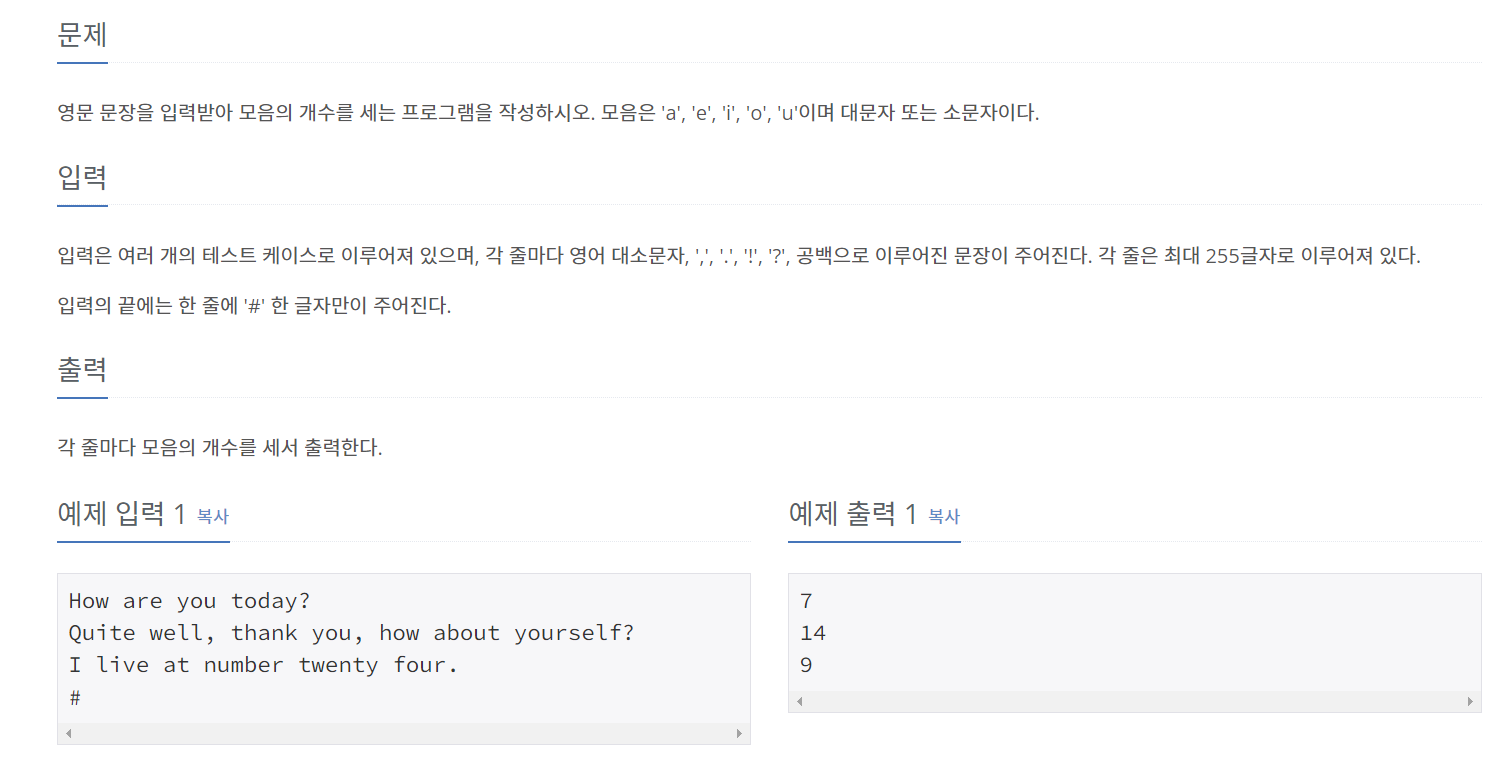Screen dimensions: 1497x769
Task: Copy sample input 1 using 복사 link
Action: (213, 517)
